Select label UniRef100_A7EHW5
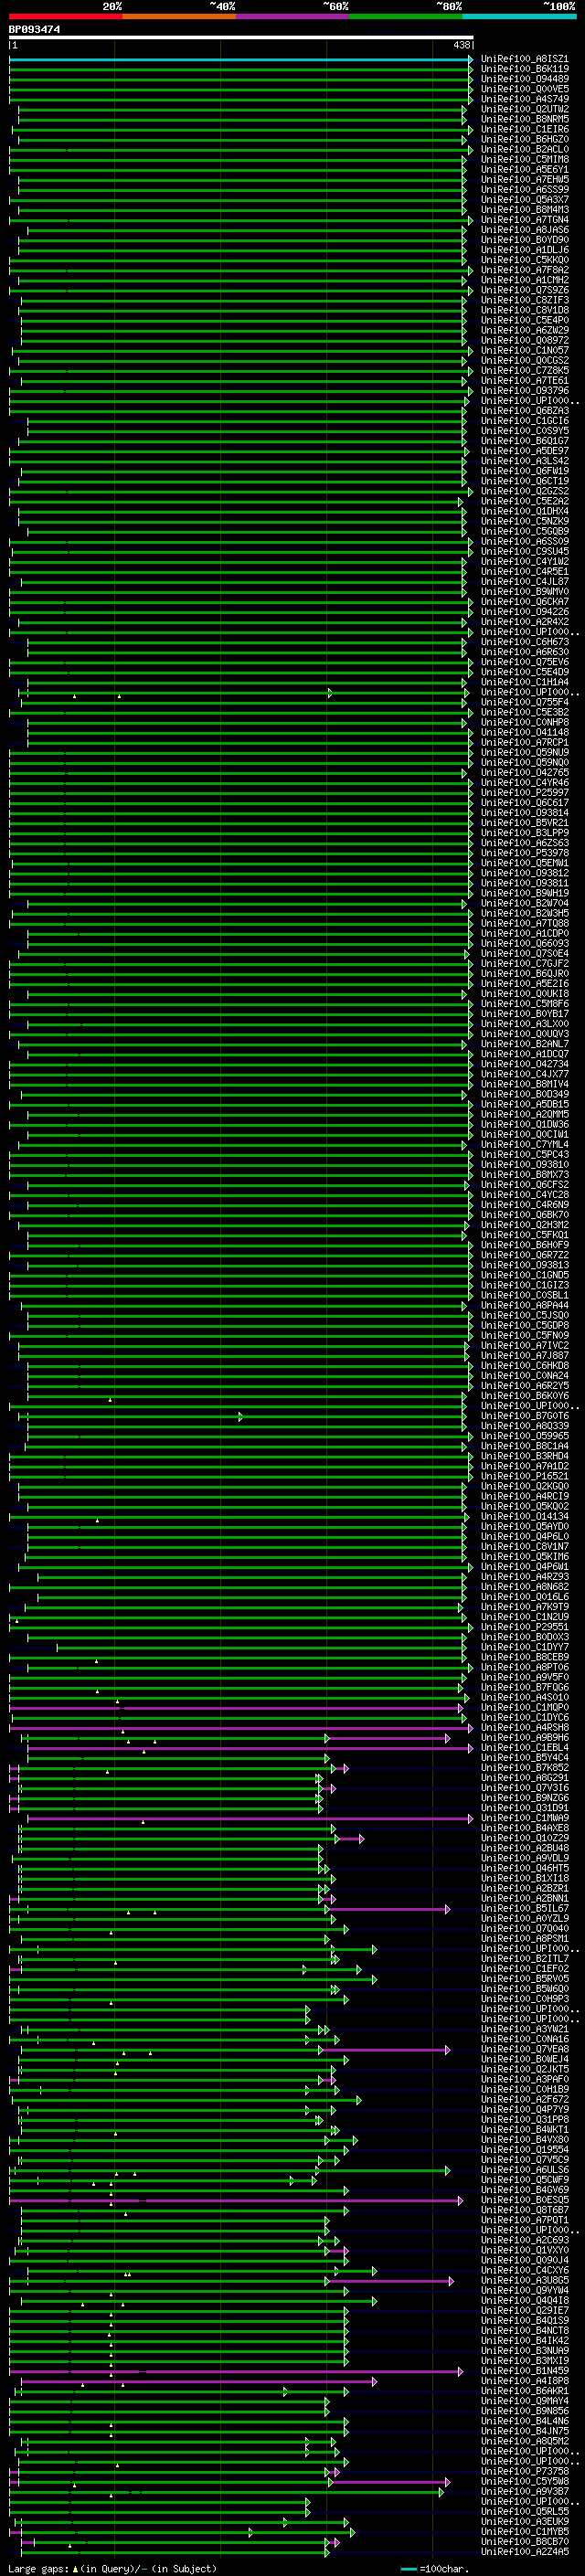 [x=525, y=179]
